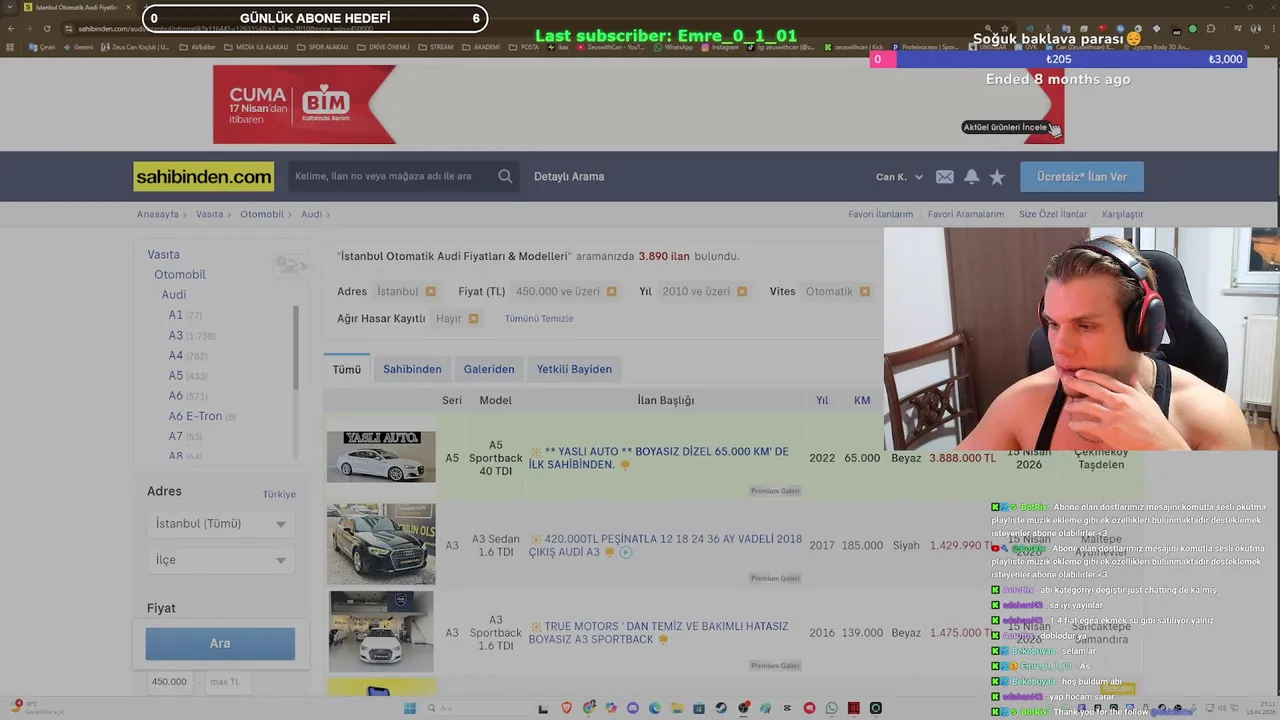
Task: Open the İlçe district dropdown
Action: tap(220, 560)
